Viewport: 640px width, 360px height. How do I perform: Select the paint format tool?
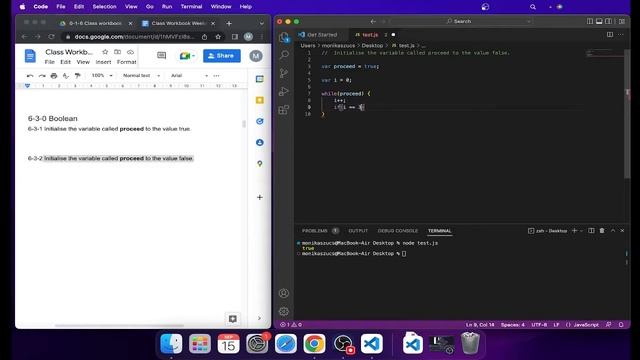(78, 76)
